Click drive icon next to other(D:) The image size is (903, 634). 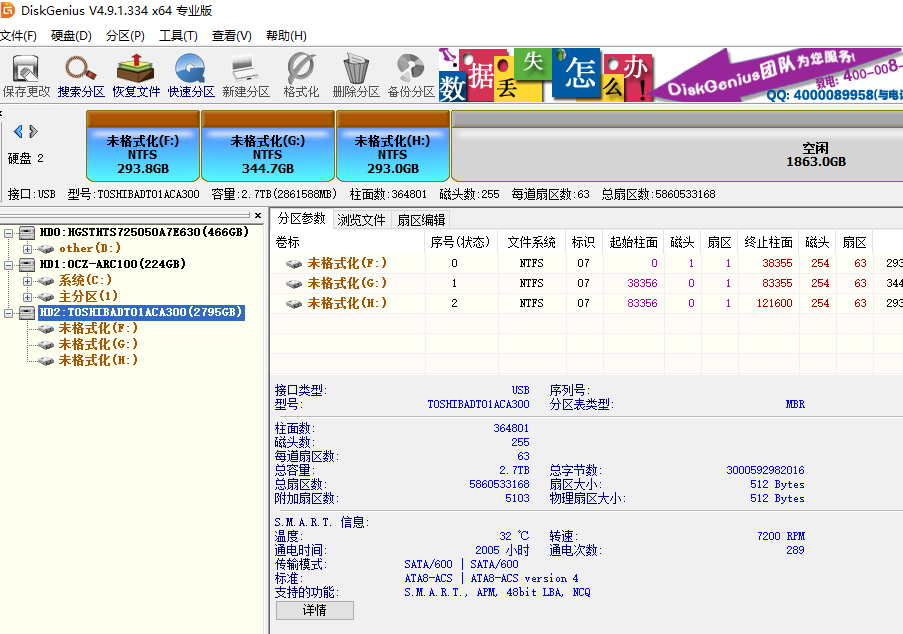[x=45, y=249]
